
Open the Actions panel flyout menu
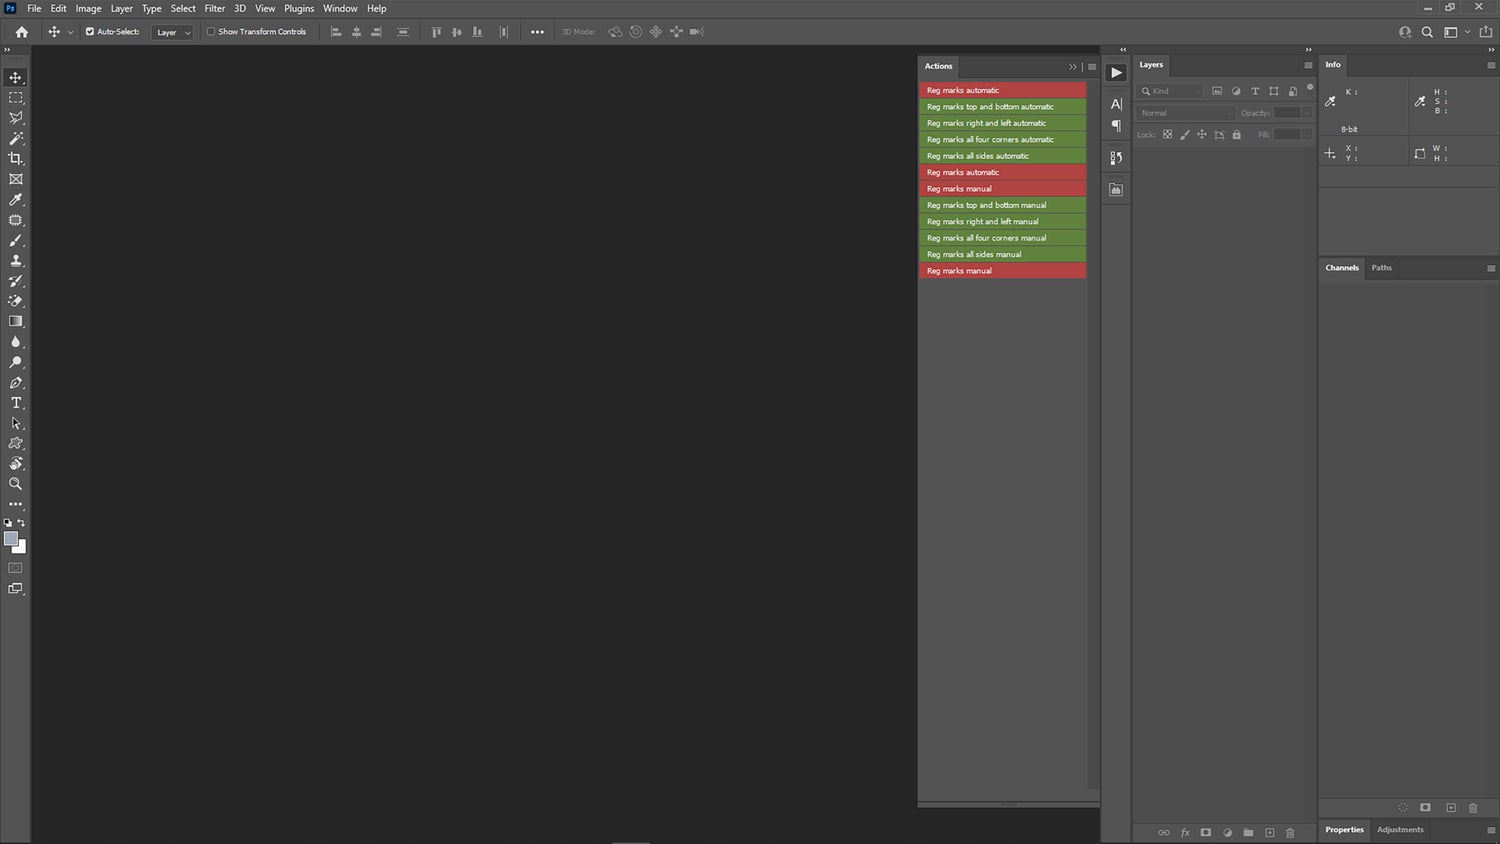coord(1091,66)
